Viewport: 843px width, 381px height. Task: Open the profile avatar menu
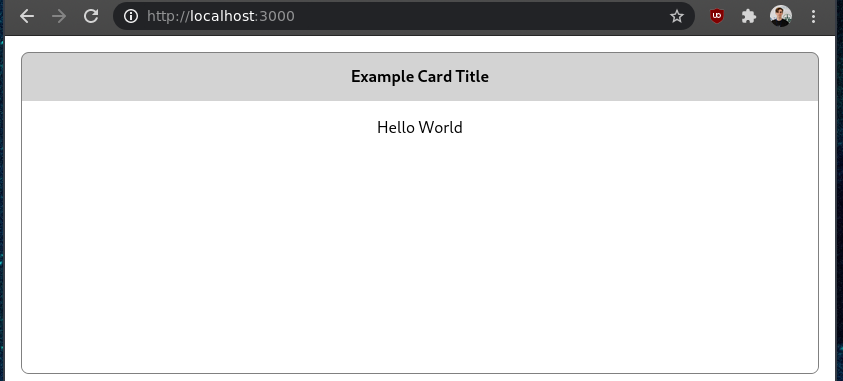coord(781,16)
